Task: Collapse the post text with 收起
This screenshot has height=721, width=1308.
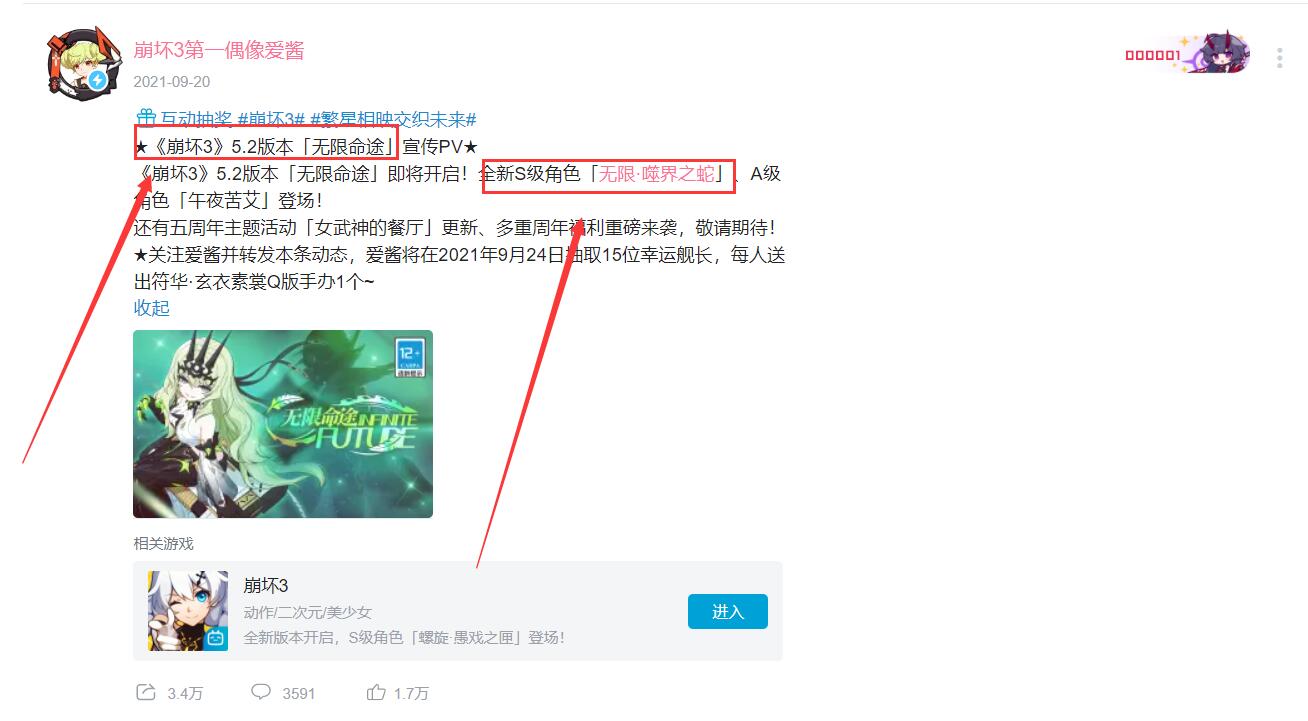Action: click(x=152, y=308)
